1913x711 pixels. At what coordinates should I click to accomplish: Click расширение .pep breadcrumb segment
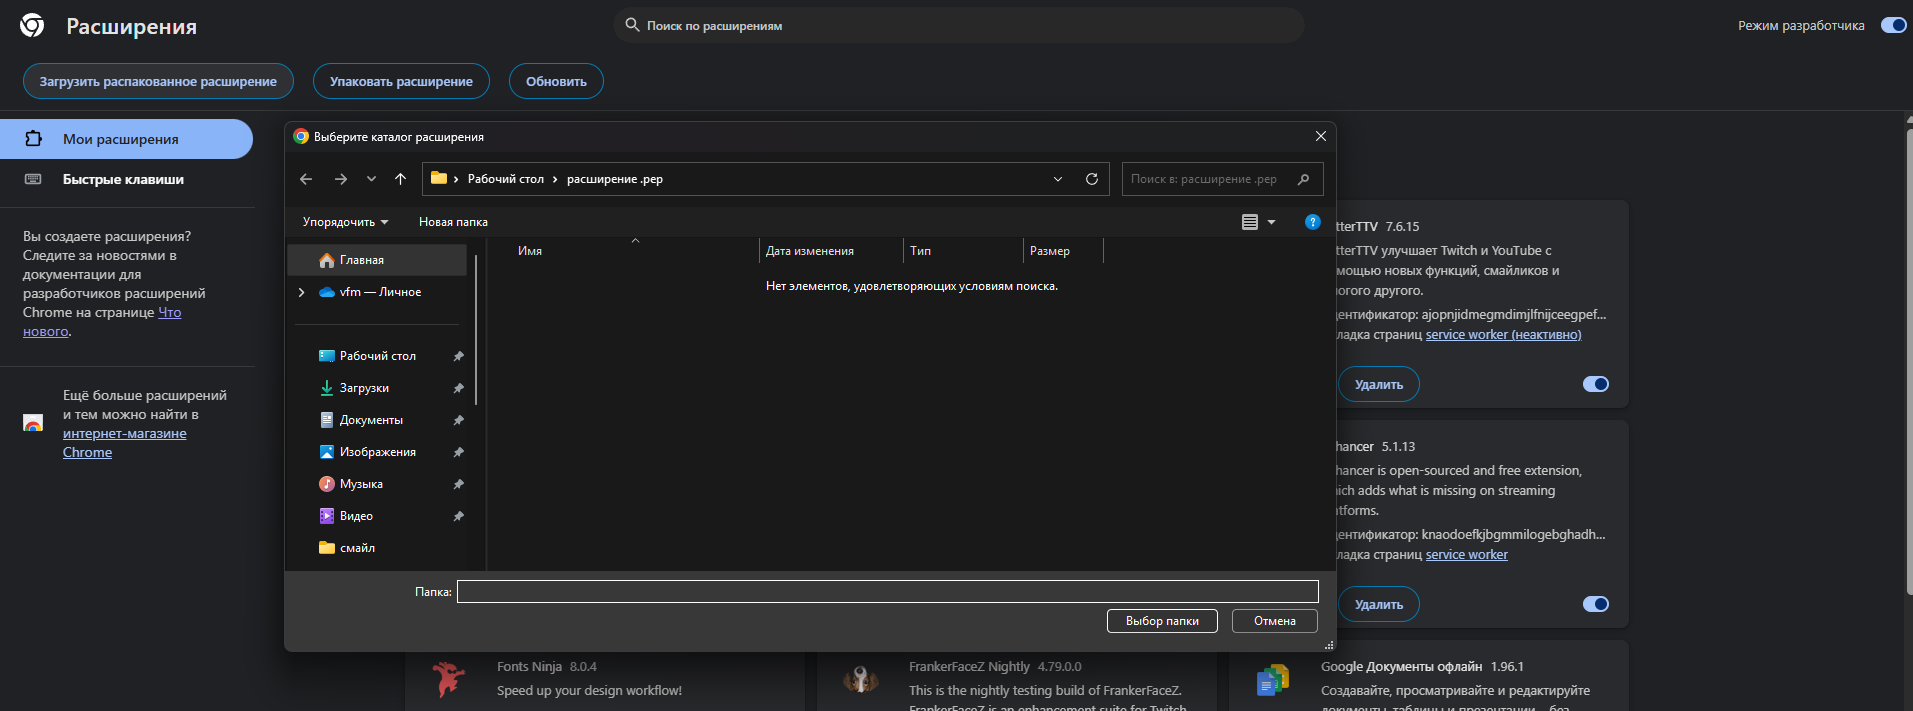click(x=615, y=179)
